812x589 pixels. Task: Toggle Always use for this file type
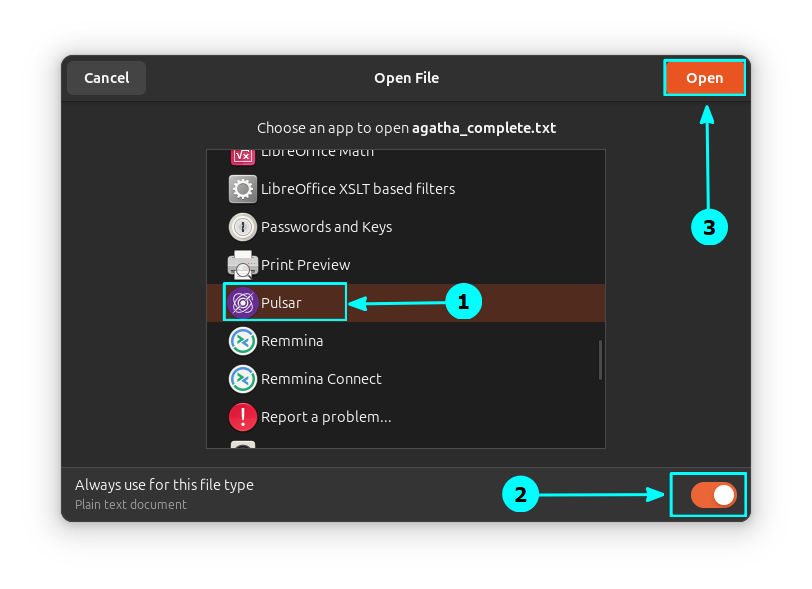pos(713,494)
